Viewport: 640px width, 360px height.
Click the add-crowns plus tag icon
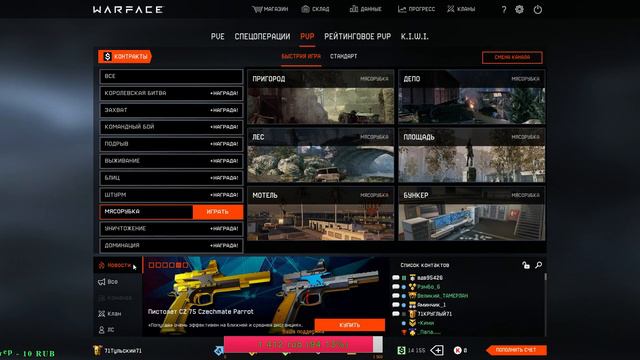point(437,350)
